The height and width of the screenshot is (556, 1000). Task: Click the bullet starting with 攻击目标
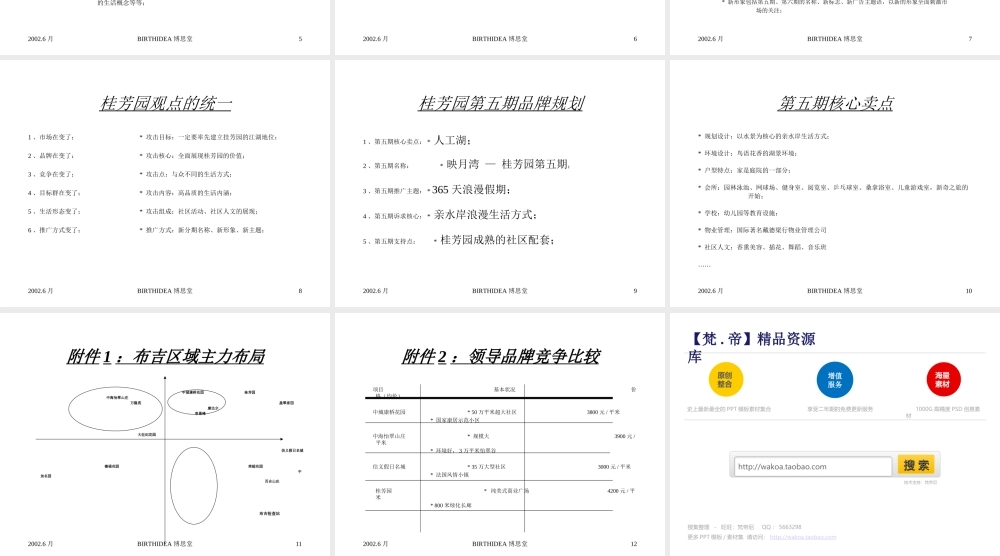208,137
